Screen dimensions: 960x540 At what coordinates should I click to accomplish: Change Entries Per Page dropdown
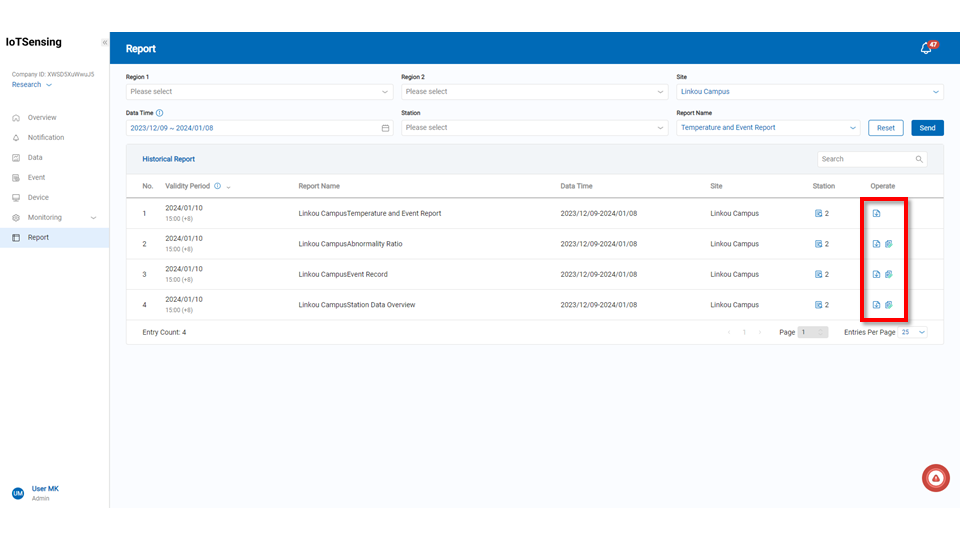coord(913,332)
